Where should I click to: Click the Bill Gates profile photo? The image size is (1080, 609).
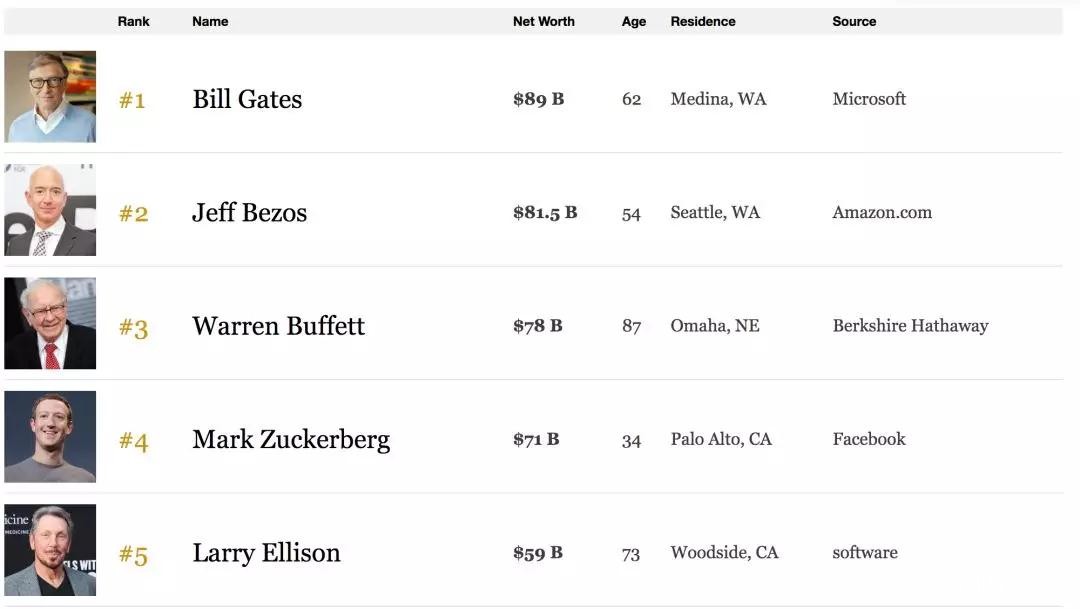50,97
